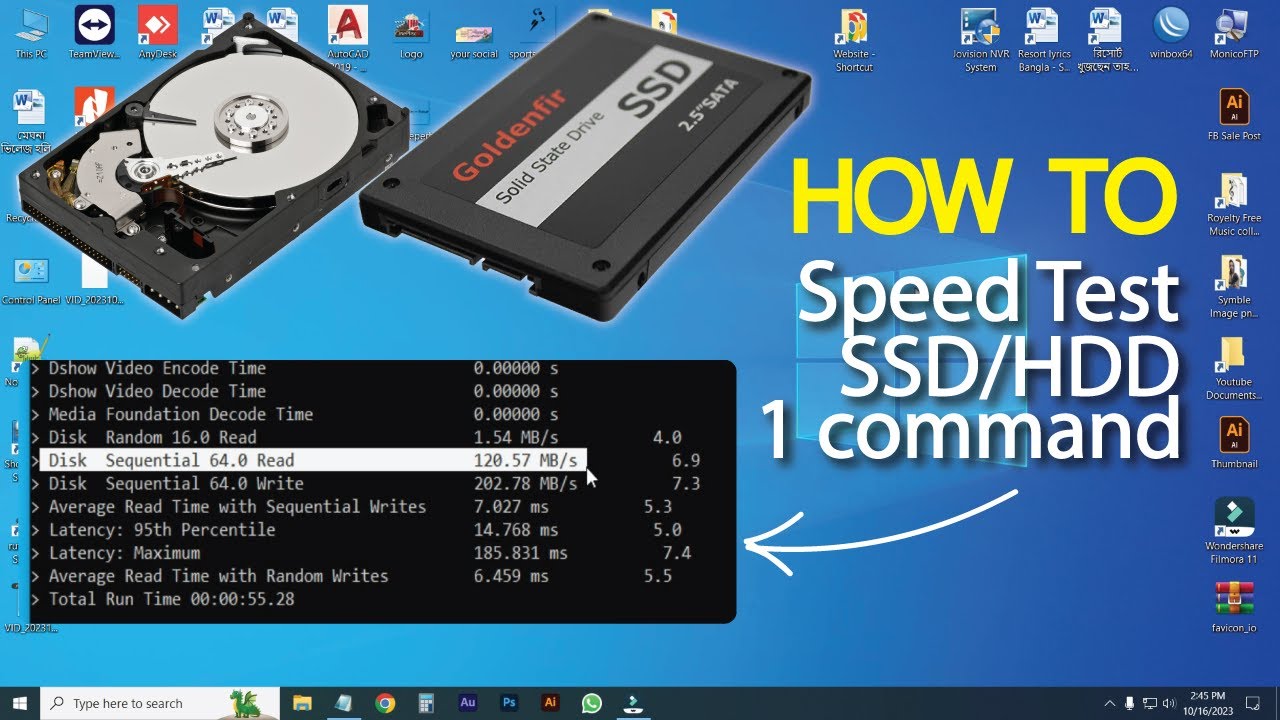
Task: Select the Symble Image png file
Action: point(1234,286)
